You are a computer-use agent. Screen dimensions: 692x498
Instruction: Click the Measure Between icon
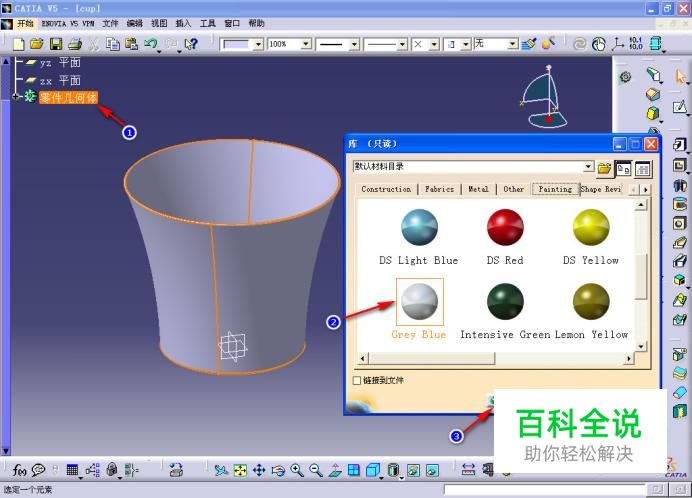468,470
